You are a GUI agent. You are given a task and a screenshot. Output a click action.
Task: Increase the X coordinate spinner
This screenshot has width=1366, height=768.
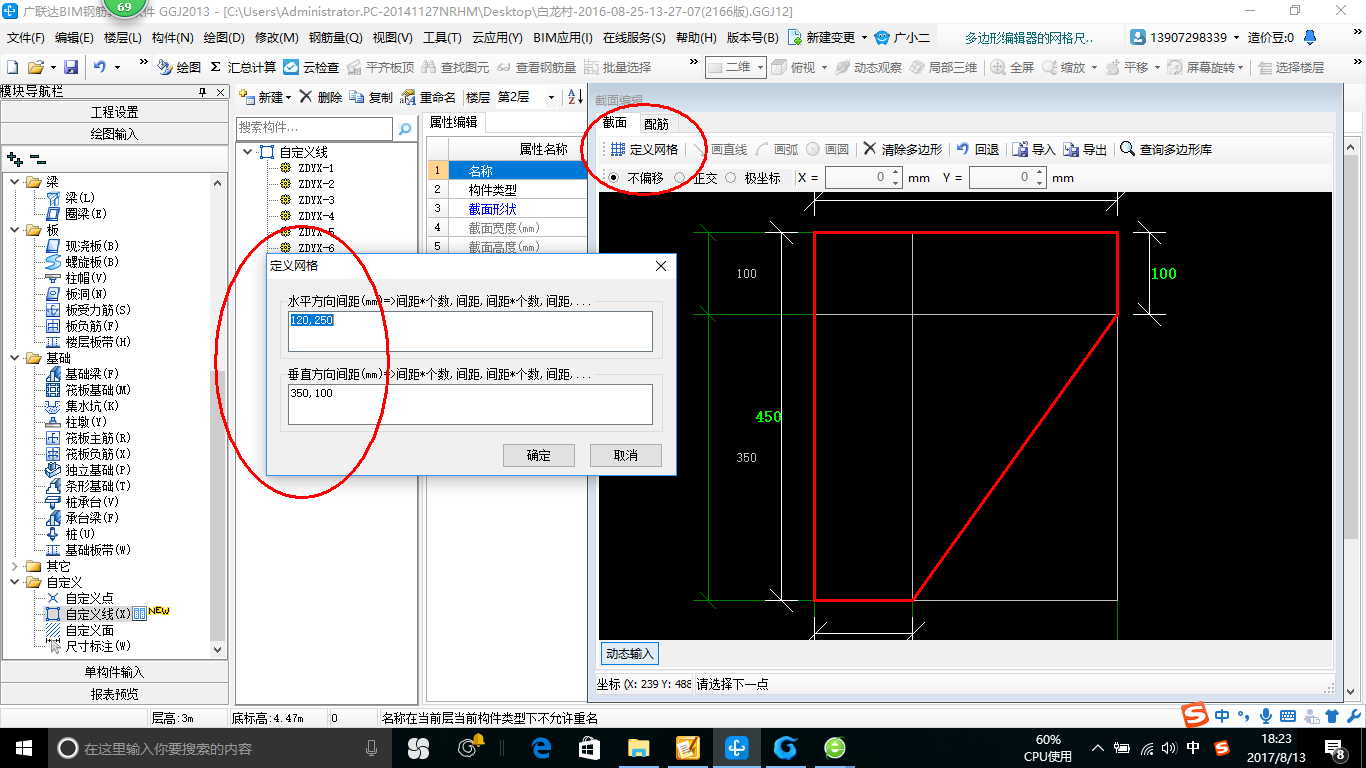[x=896, y=172]
